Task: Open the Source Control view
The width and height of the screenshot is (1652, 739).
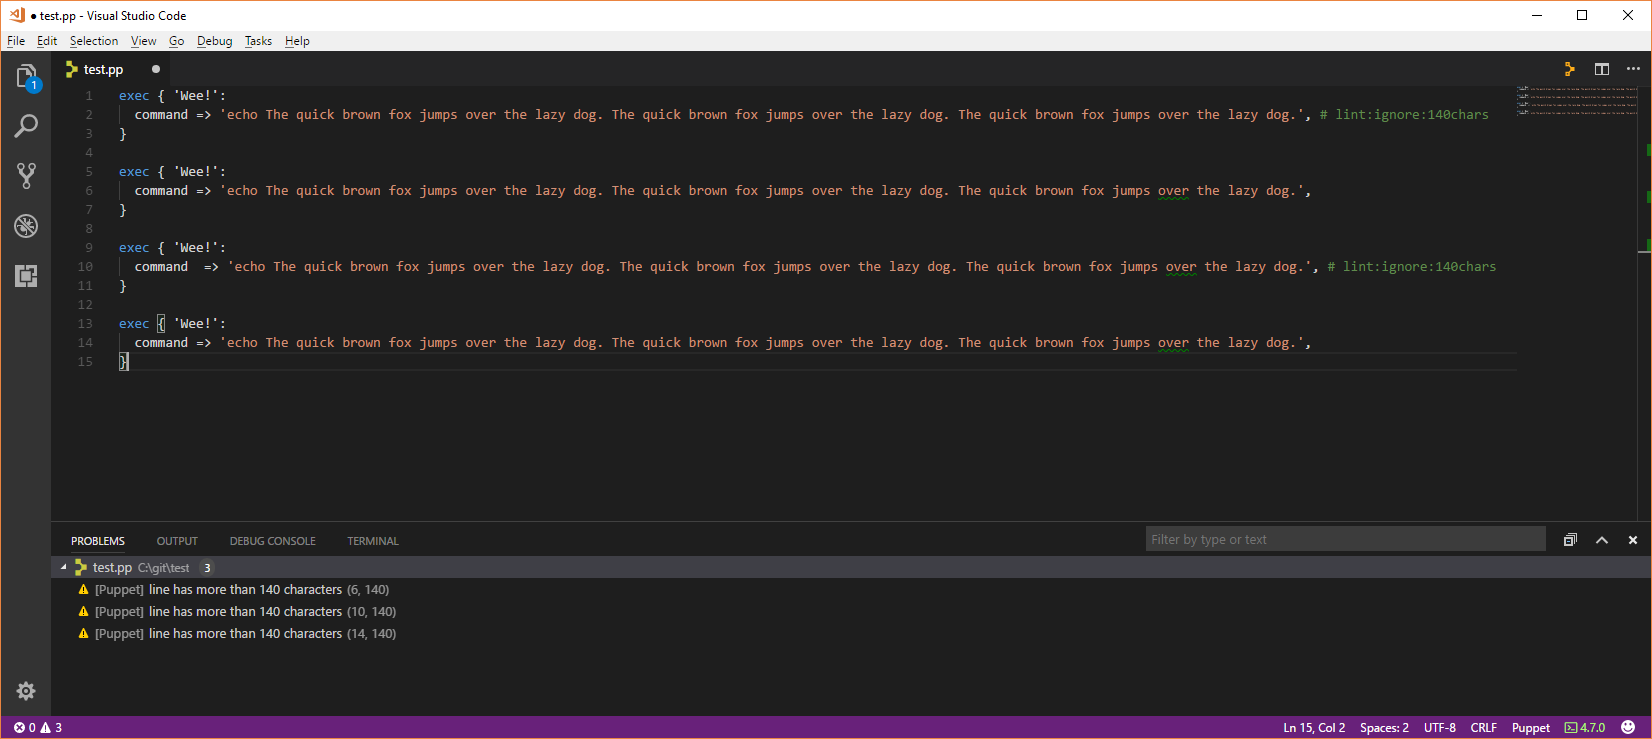Action: tap(26, 176)
